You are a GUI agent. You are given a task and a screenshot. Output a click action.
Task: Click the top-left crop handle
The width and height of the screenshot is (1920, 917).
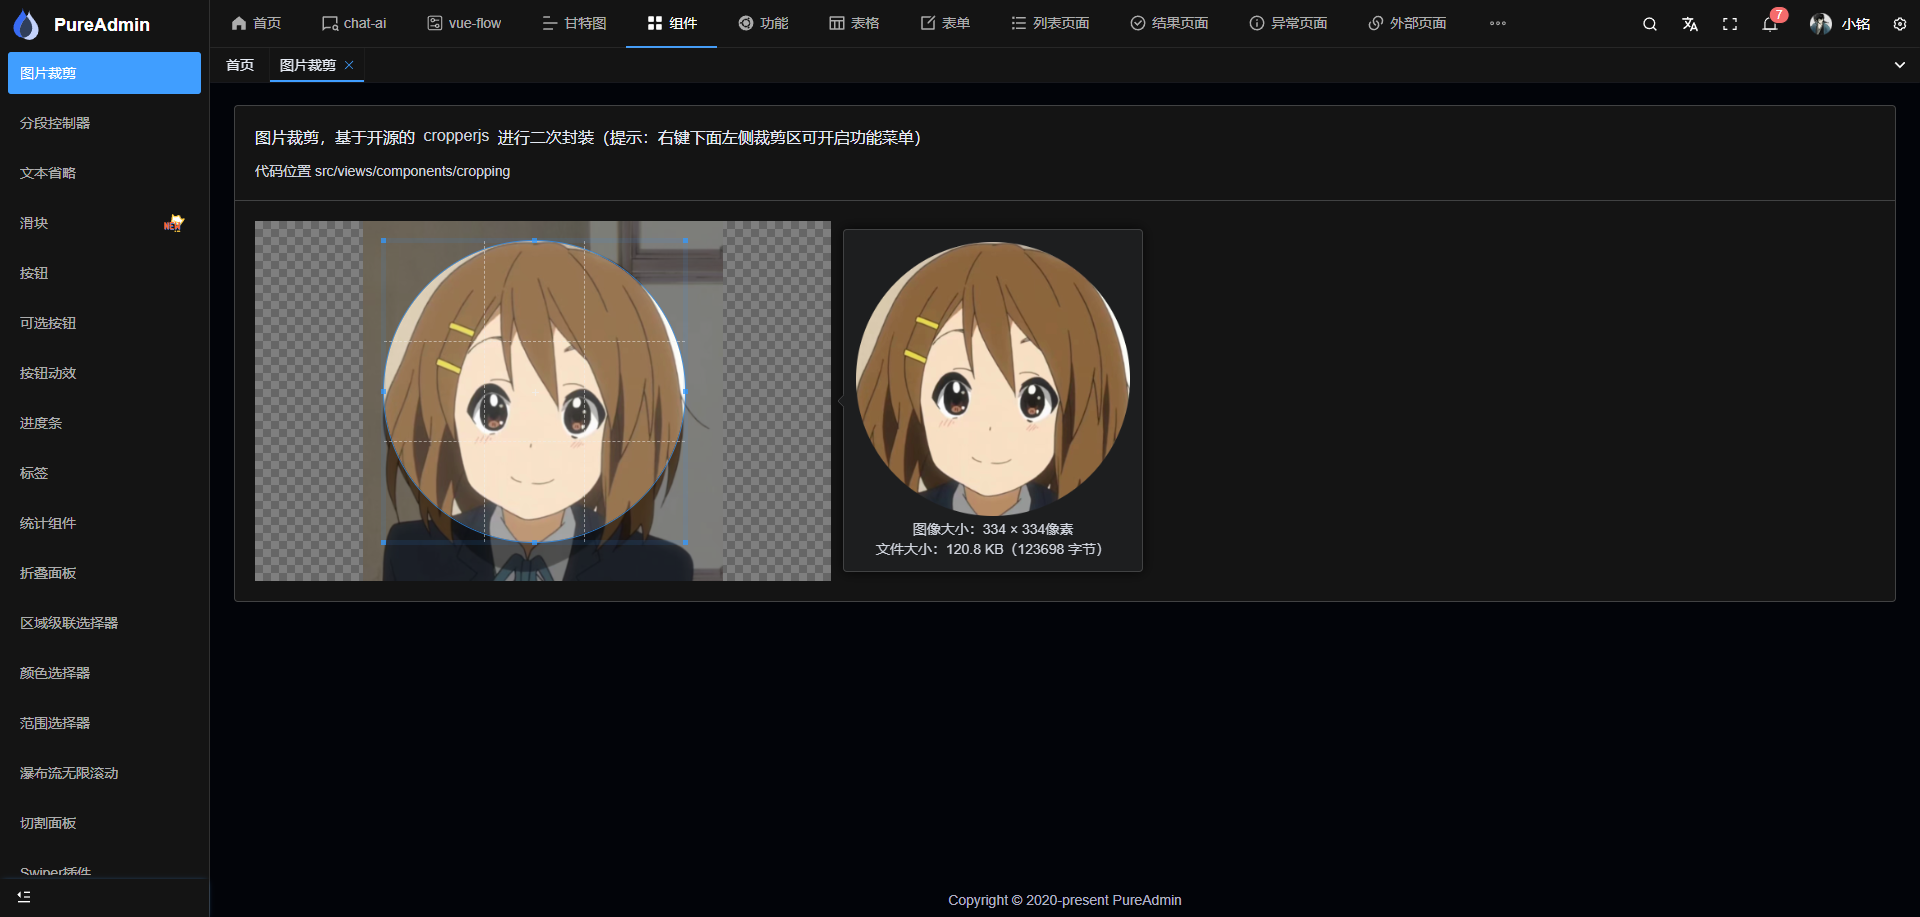click(x=384, y=241)
